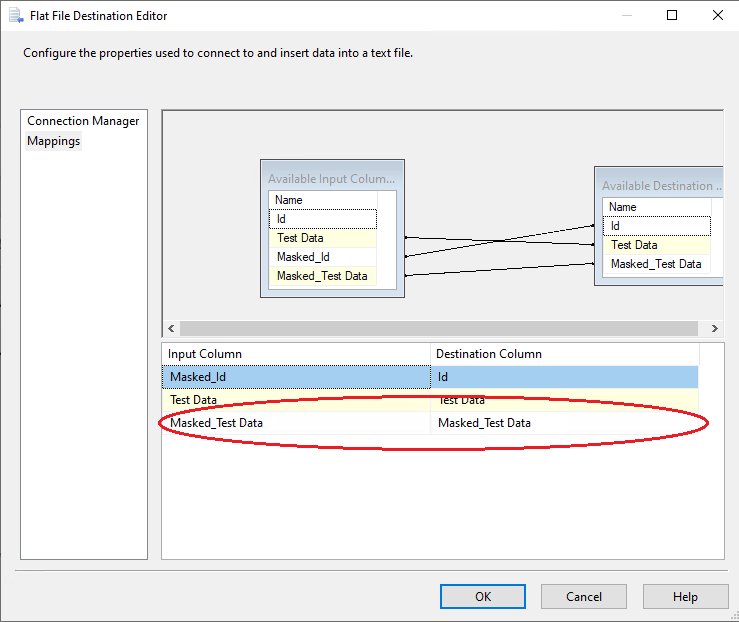
Task: Select Id in Available Input Columns
Action: 323,219
